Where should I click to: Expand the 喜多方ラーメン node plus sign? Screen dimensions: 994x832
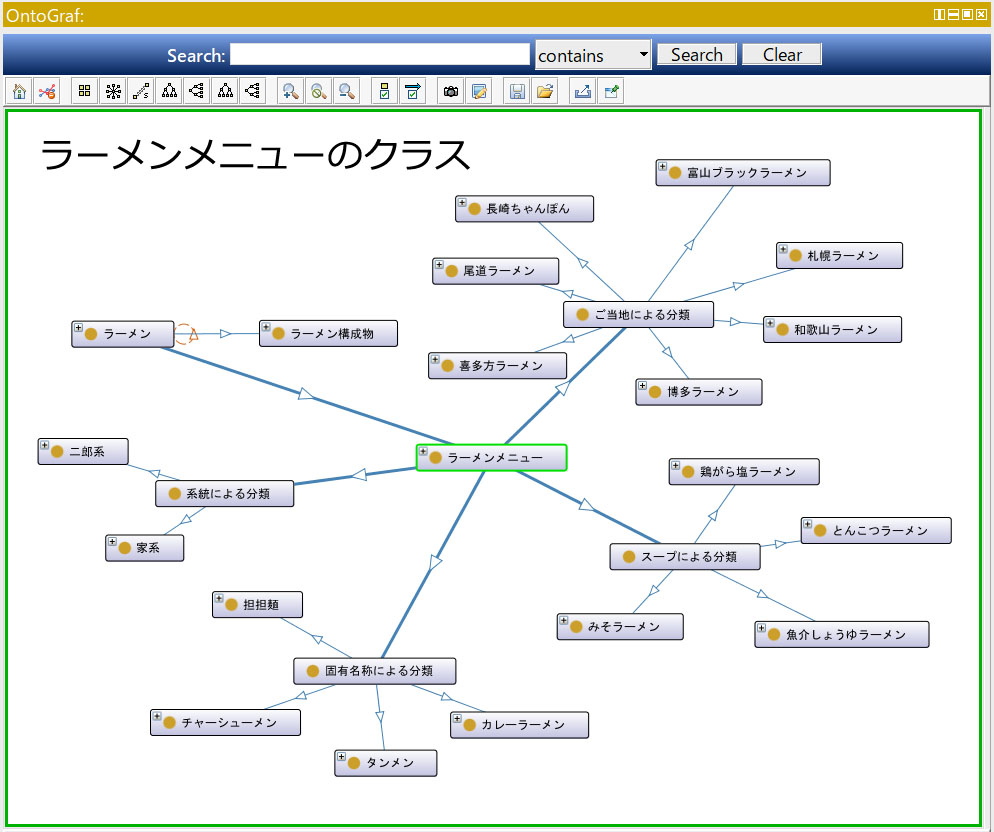(x=436, y=360)
